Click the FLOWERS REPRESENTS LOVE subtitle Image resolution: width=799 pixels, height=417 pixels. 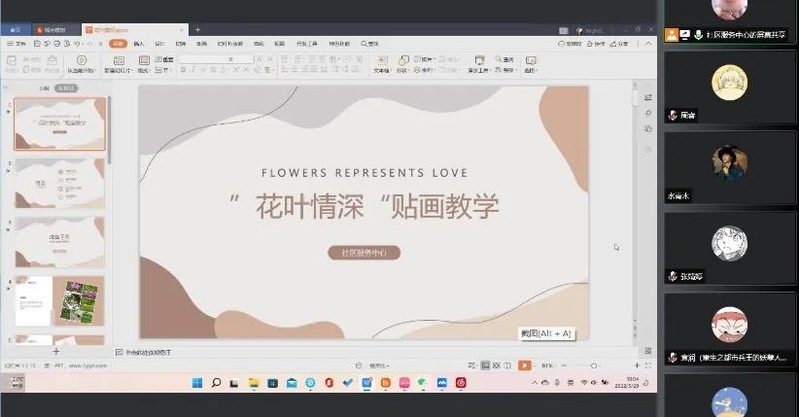364,173
